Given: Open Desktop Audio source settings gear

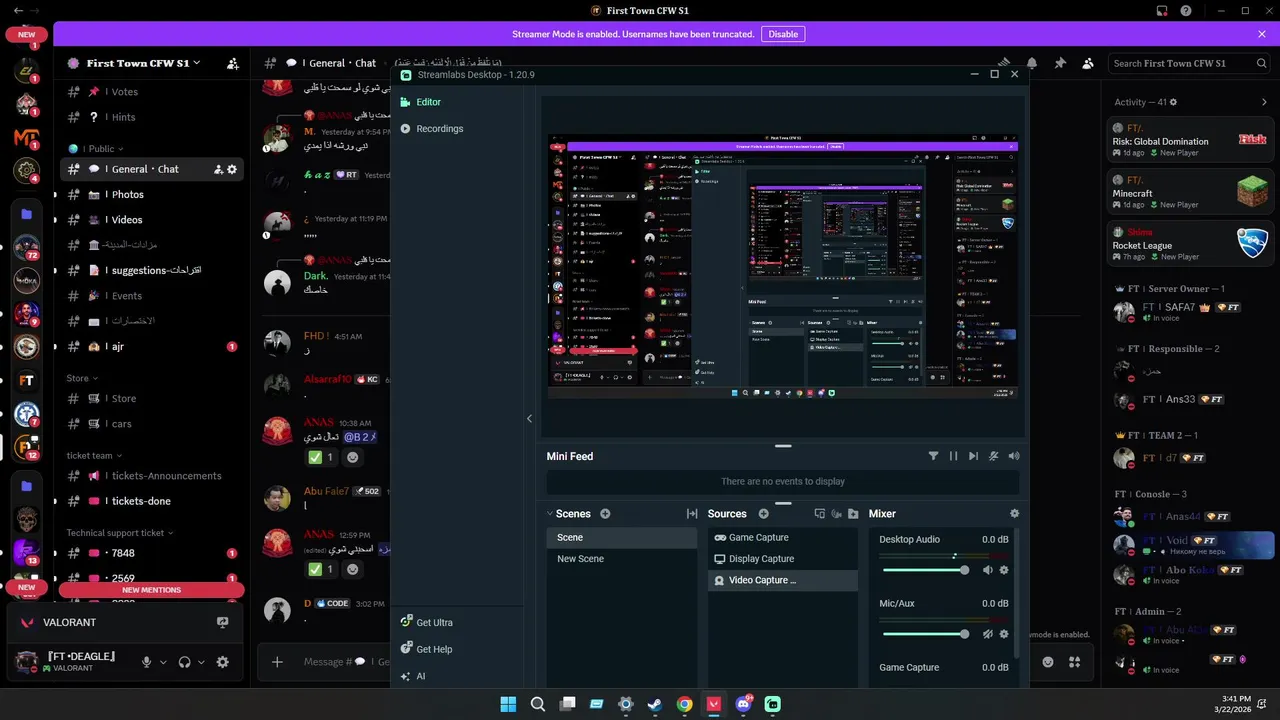Looking at the screenshot, I should pos(1004,570).
